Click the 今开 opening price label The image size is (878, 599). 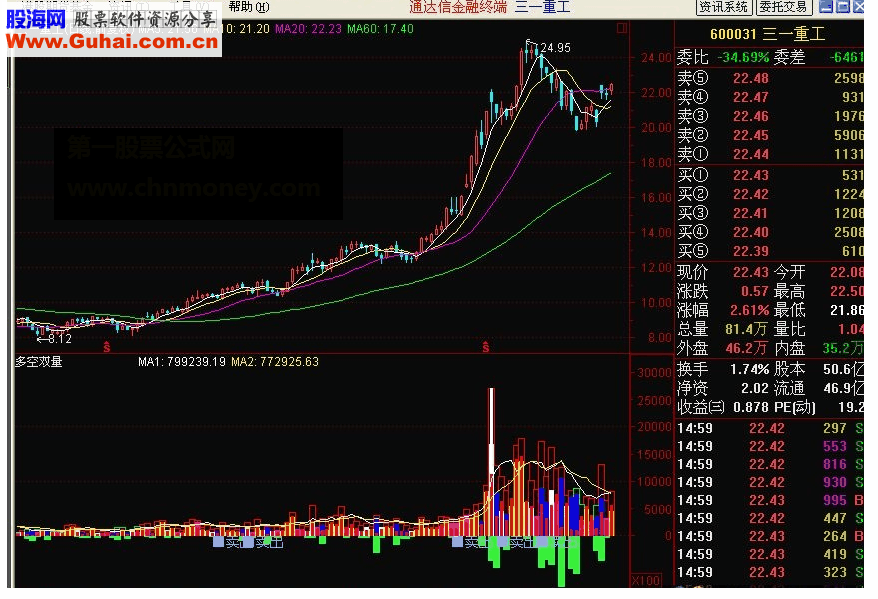[790, 272]
